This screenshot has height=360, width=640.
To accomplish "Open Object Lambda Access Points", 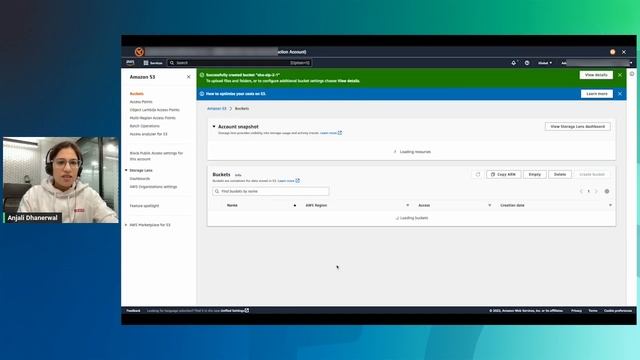I will (155, 110).
